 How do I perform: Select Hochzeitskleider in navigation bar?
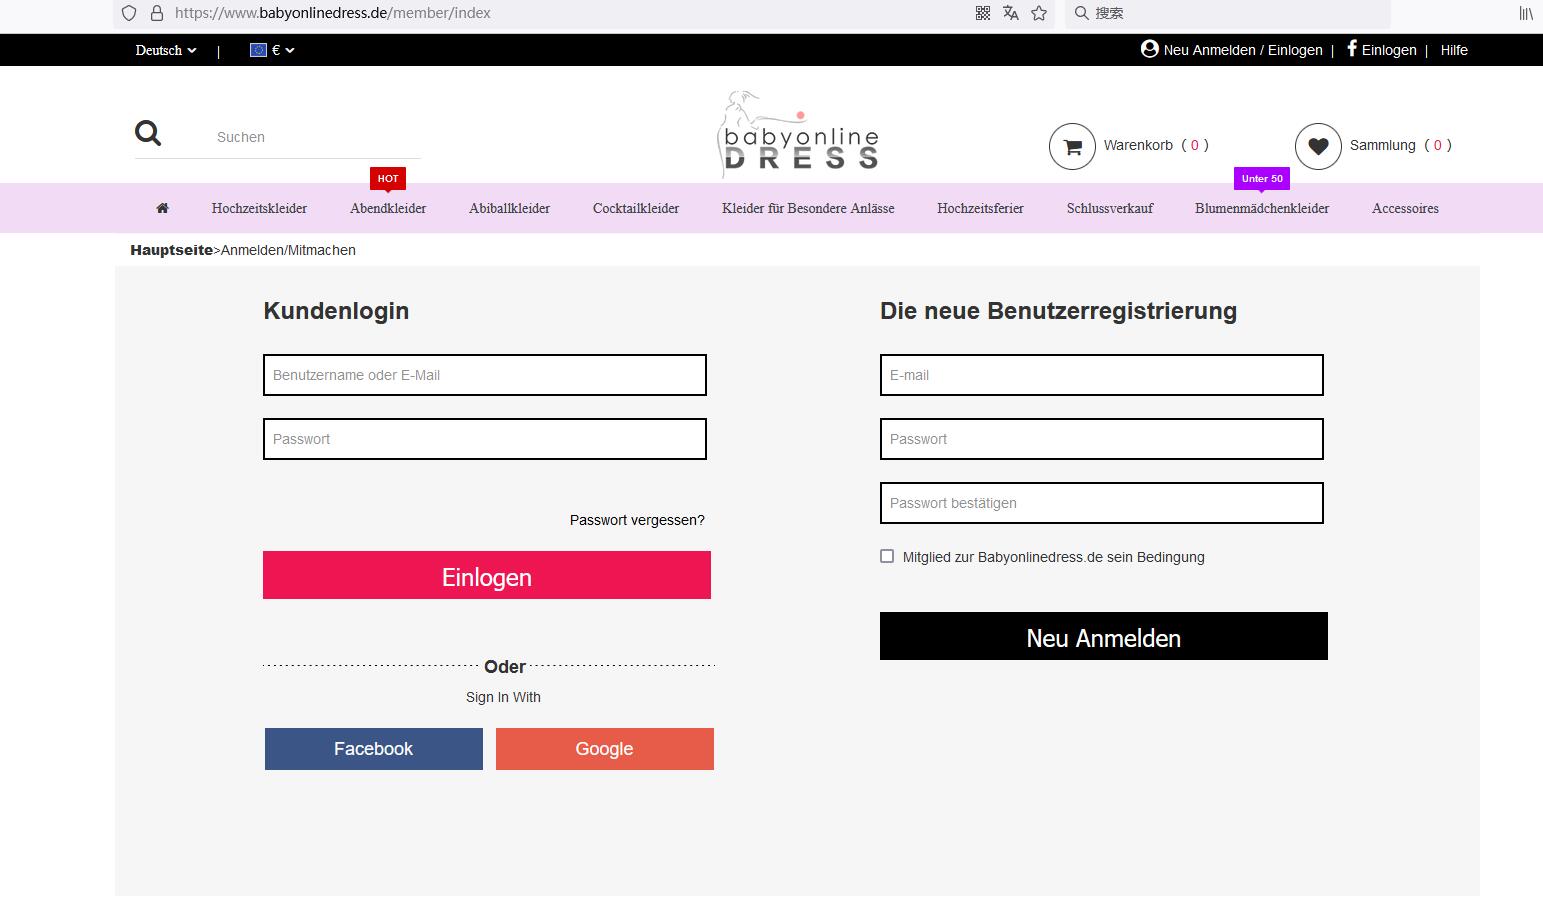[x=259, y=208]
